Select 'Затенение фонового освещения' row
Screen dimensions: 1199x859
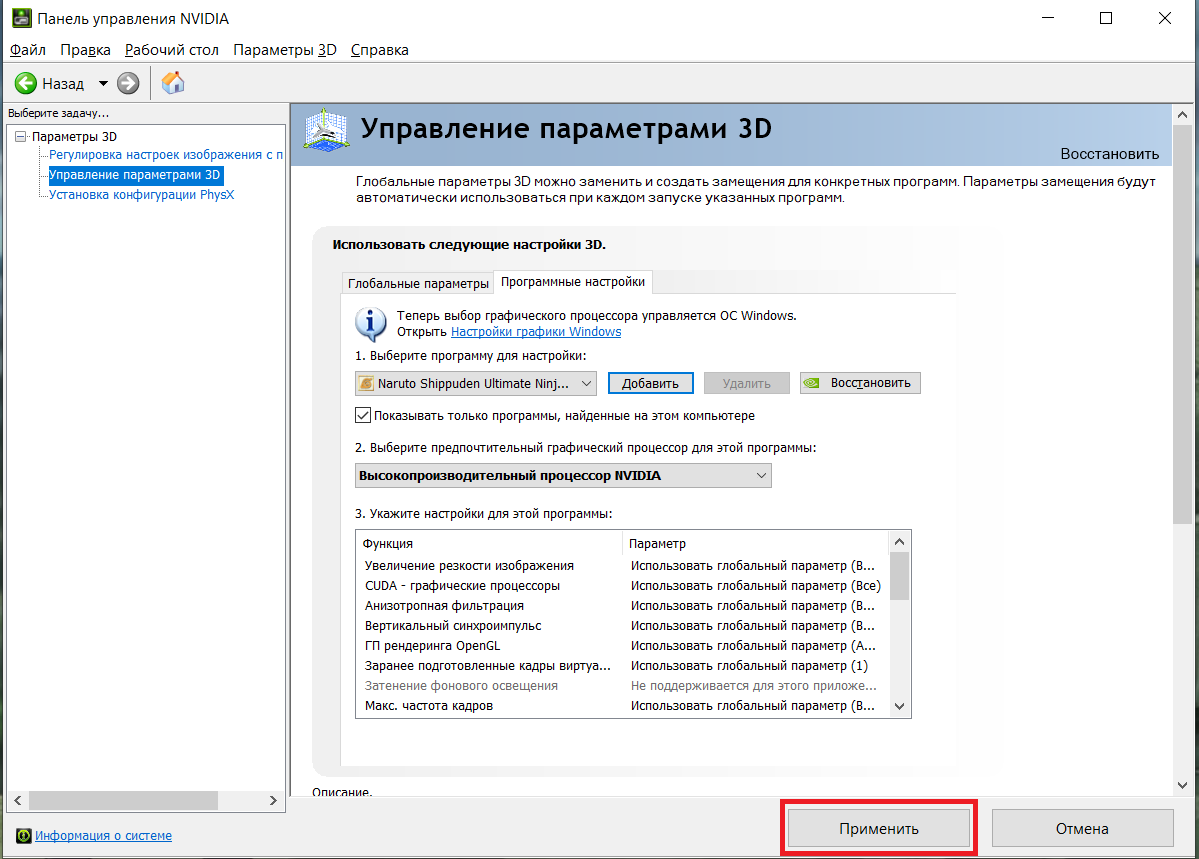tap(622, 685)
